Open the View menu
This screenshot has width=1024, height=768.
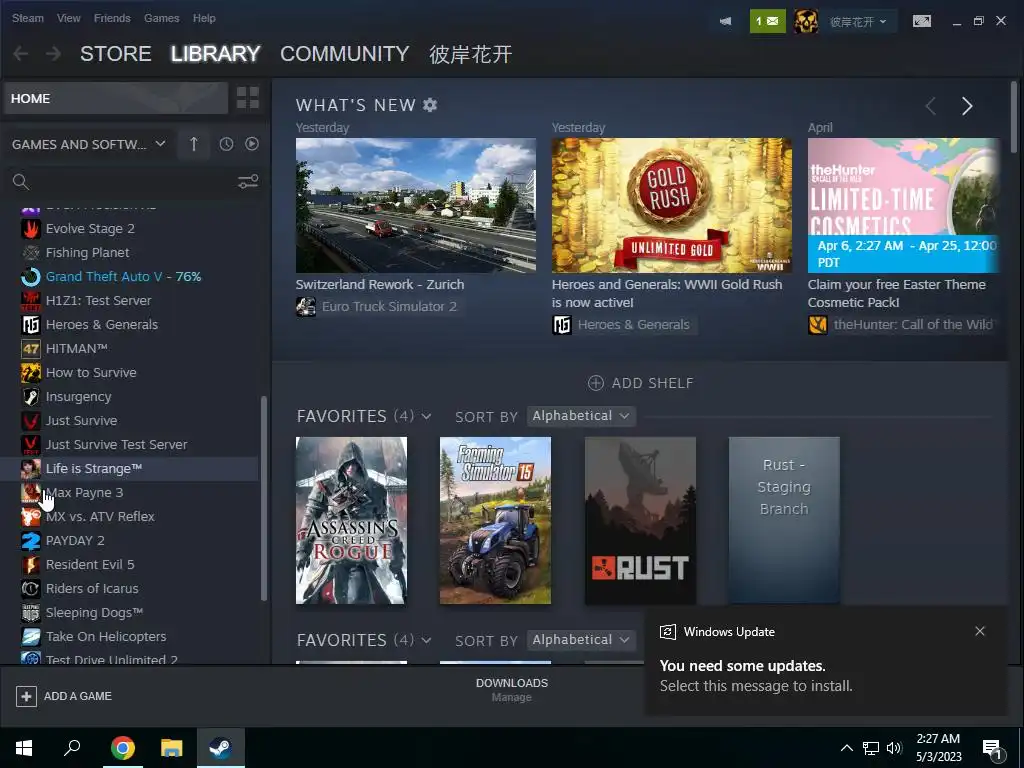point(69,18)
